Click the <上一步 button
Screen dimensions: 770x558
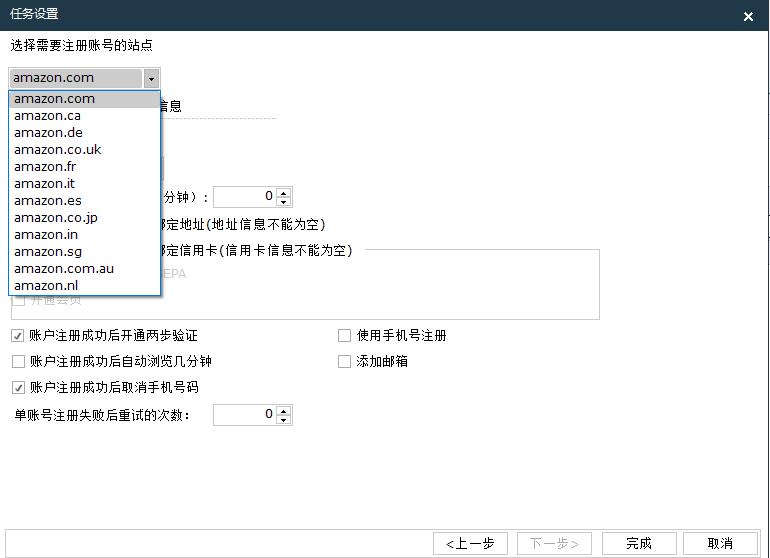(470, 544)
